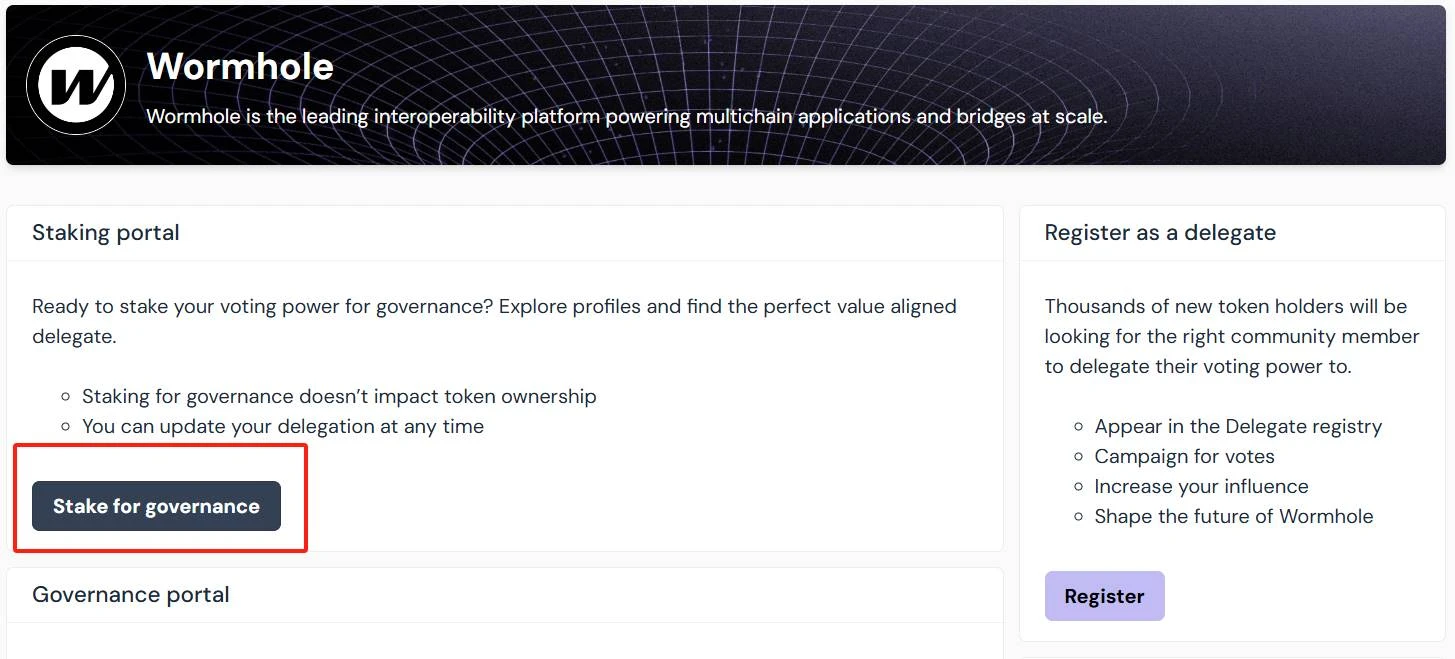
Task: Hit the purple Register button
Action: click(x=1104, y=596)
